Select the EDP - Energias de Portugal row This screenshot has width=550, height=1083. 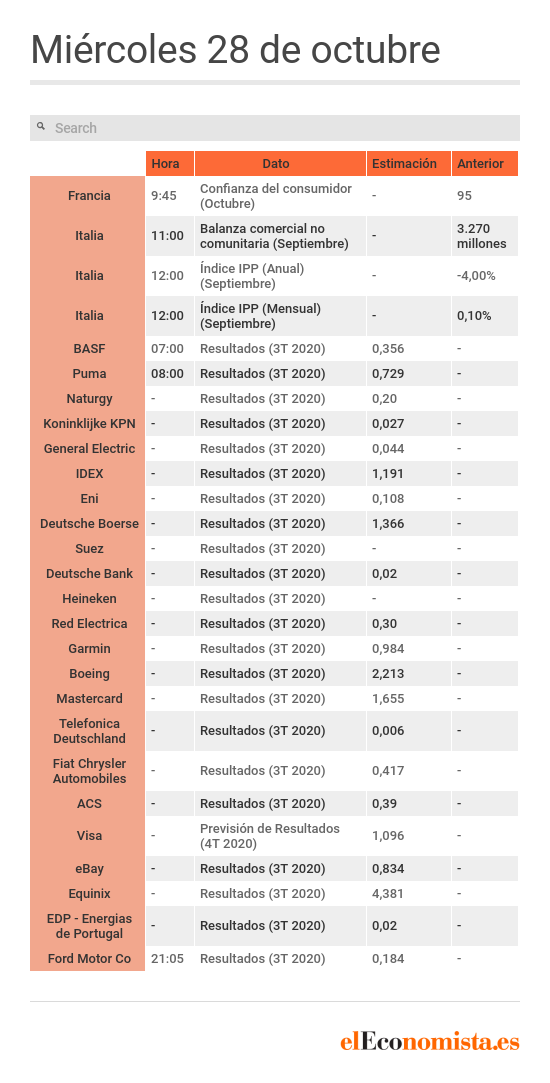pos(274,926)
